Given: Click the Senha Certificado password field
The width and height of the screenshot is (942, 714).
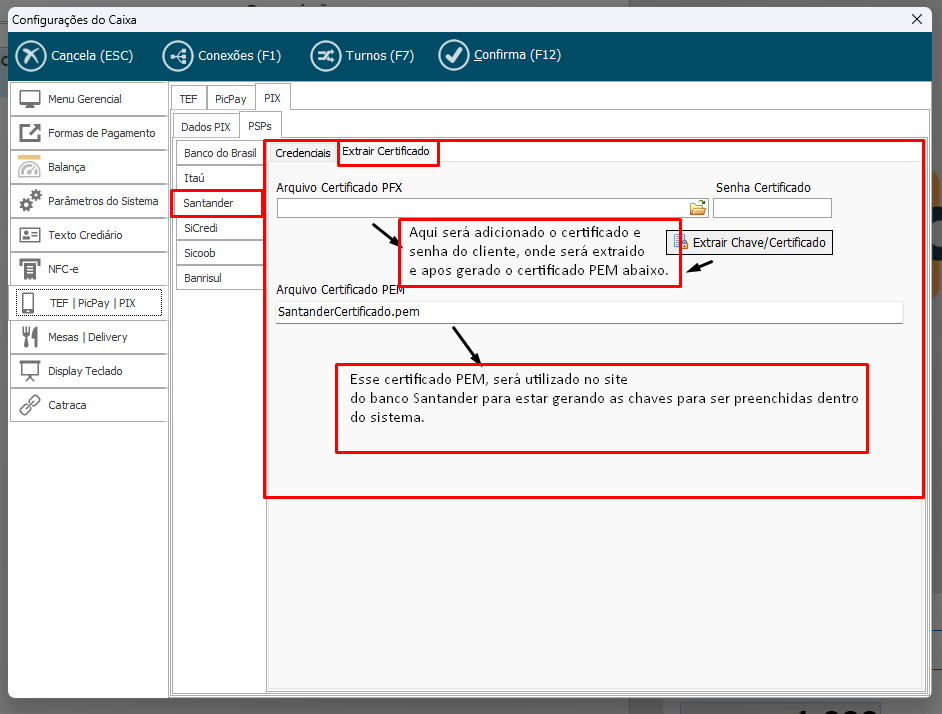Looking at the screenshot, I should tap(771, 208).
